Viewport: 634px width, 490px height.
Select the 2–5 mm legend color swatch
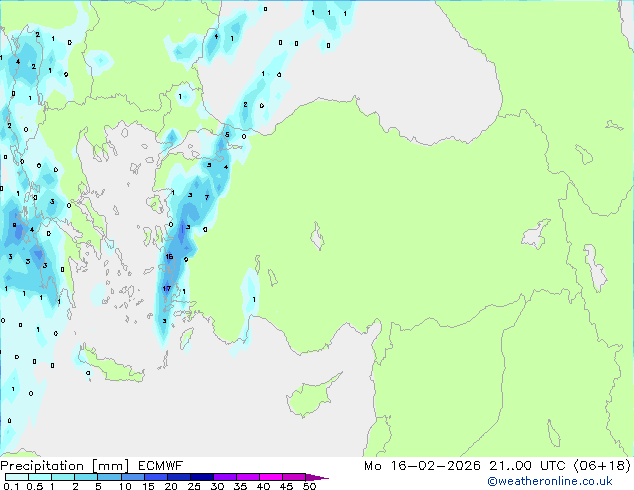(x=86, y=477)
